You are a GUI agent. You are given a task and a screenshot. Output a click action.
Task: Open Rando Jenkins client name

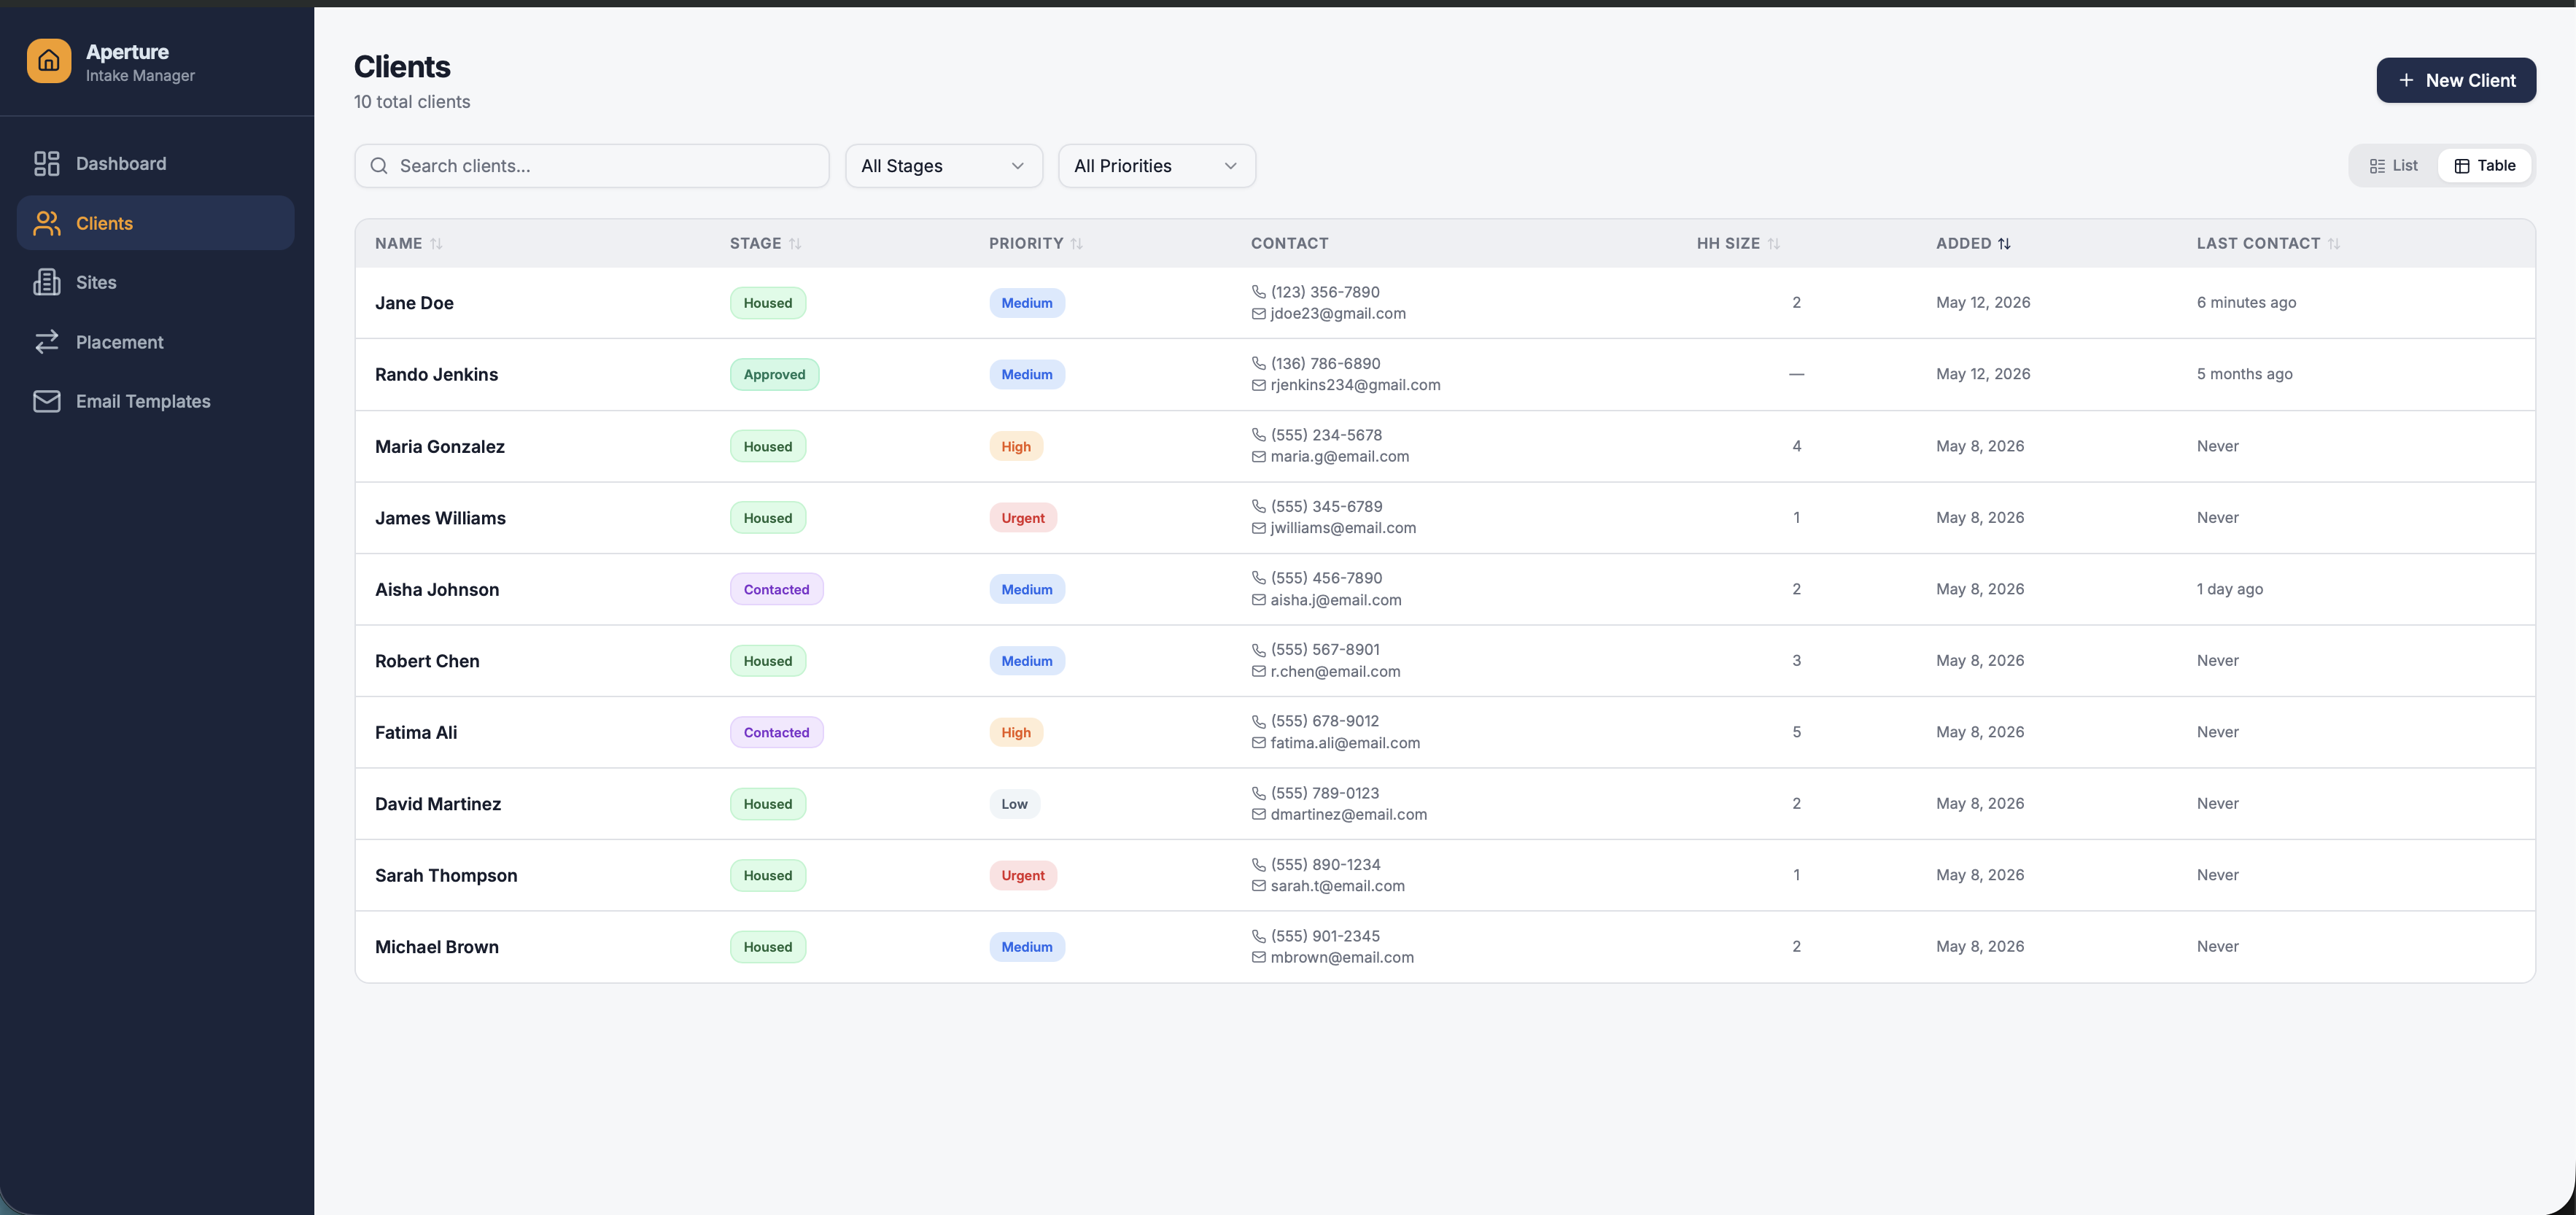point(436,374)
